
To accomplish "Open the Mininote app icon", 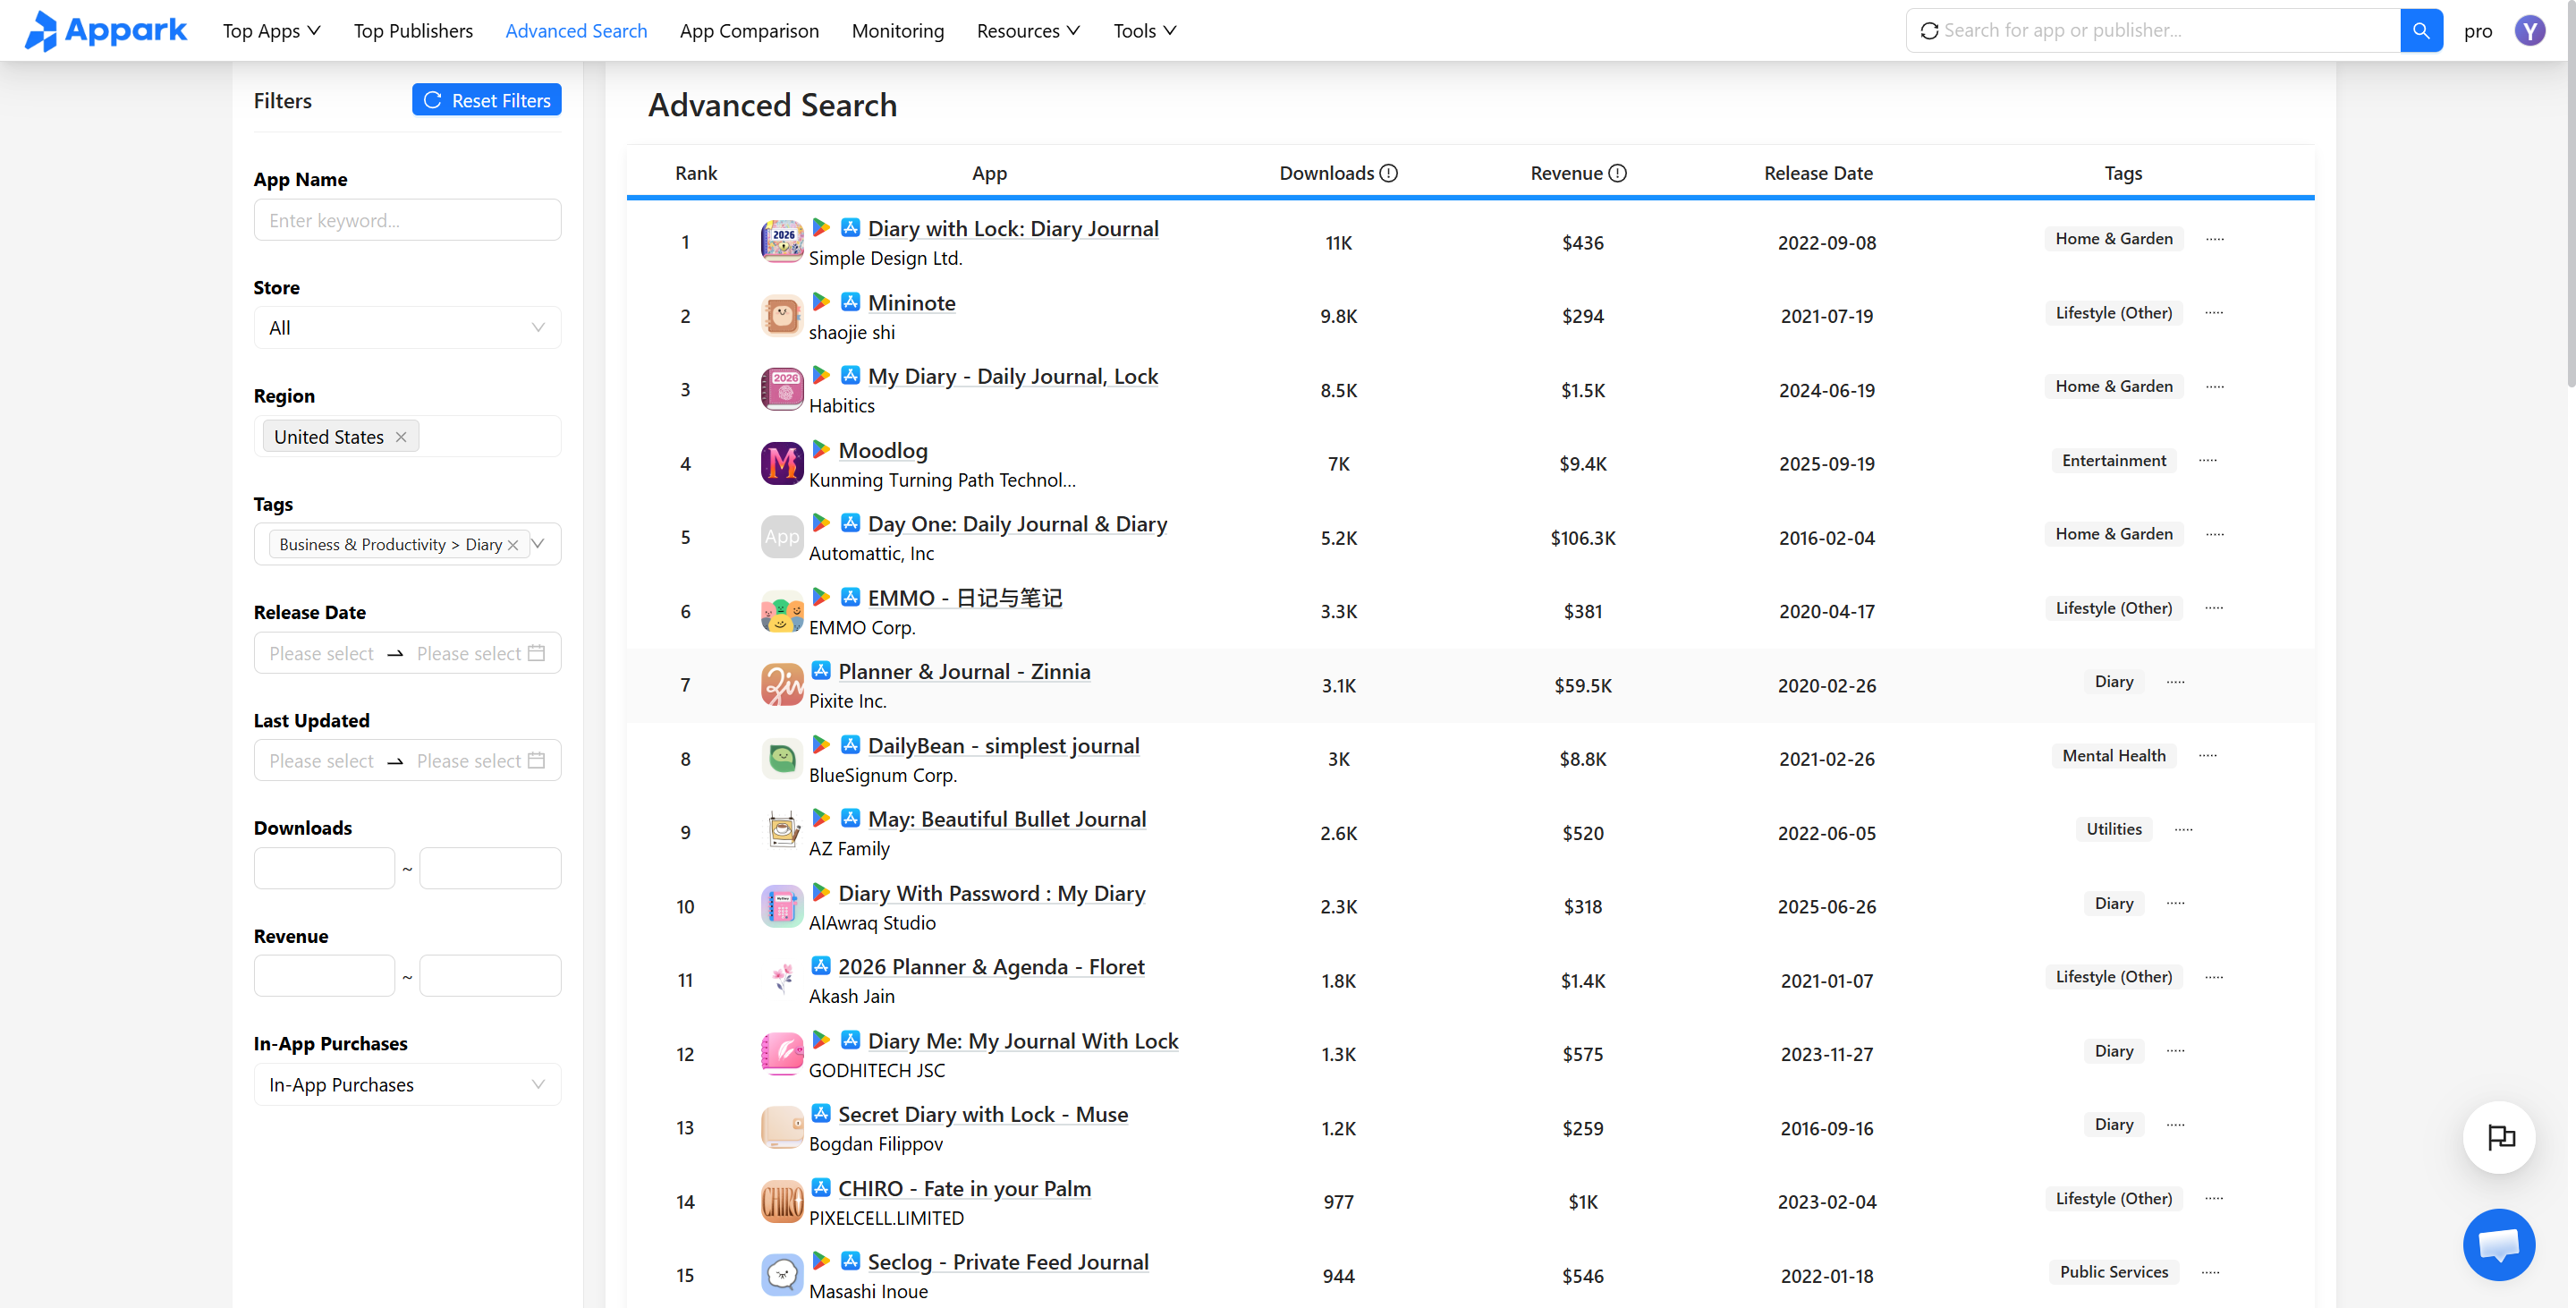I will (x=782, y=316).
